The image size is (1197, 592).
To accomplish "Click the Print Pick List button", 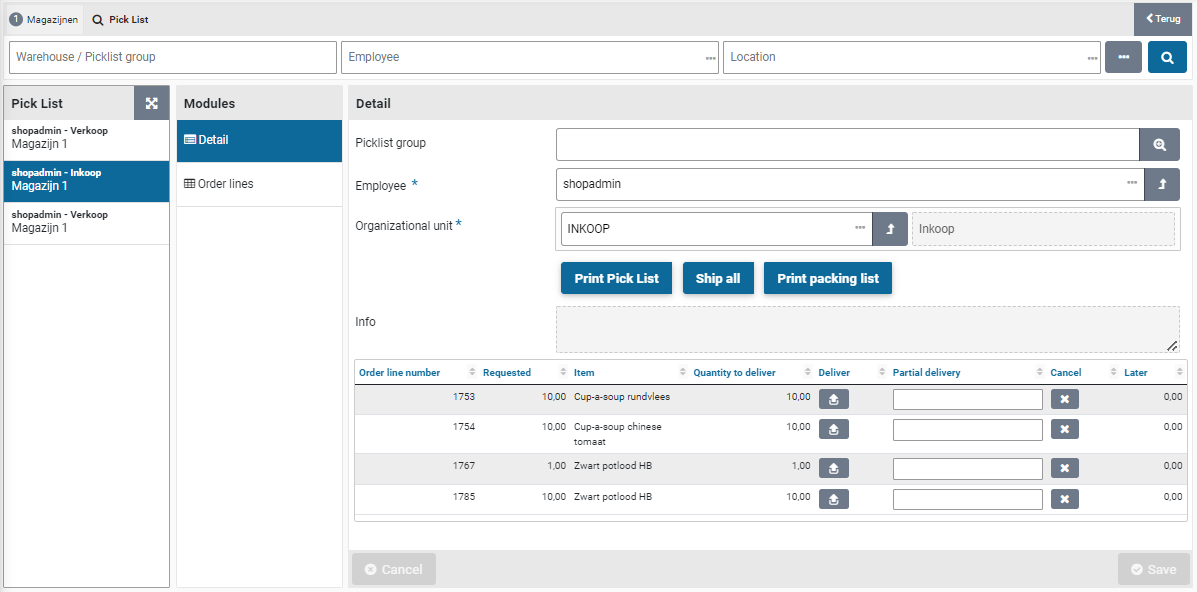I will click(x=616, y=278).
